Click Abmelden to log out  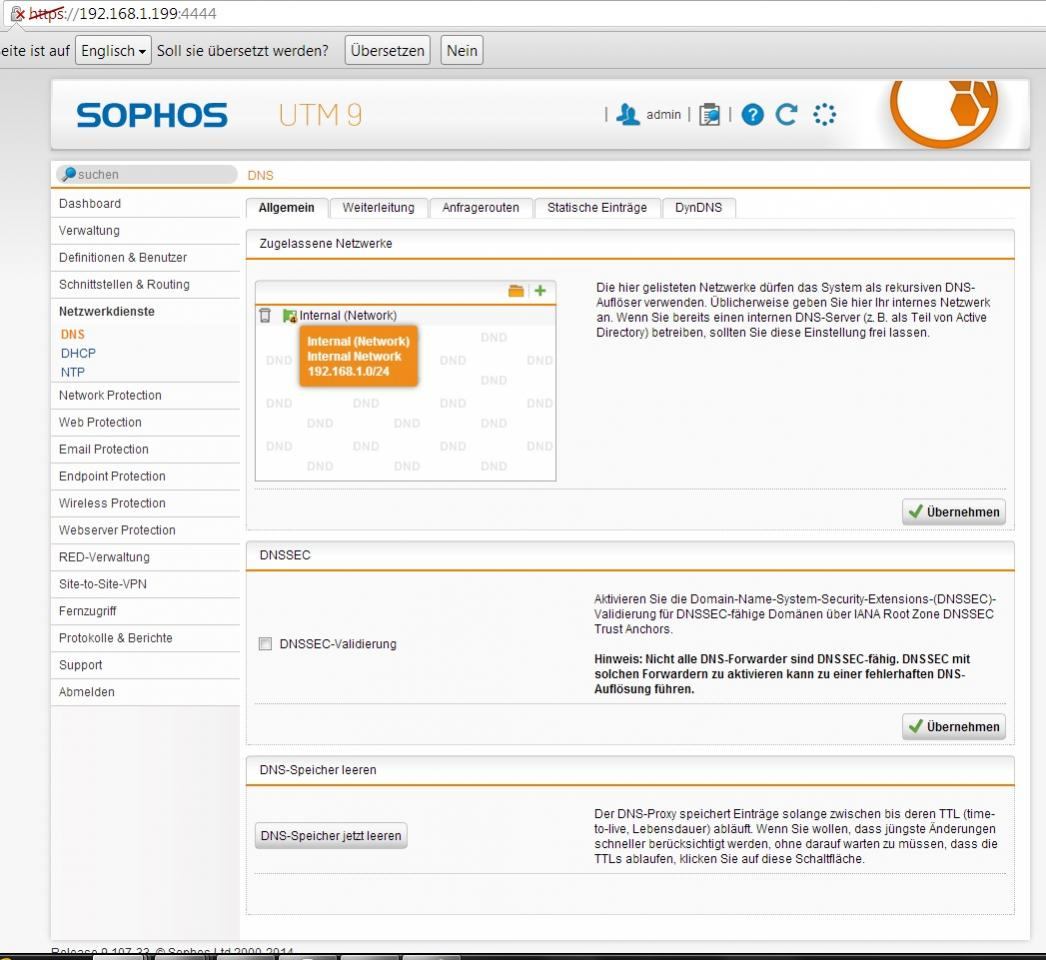(145, 692)
